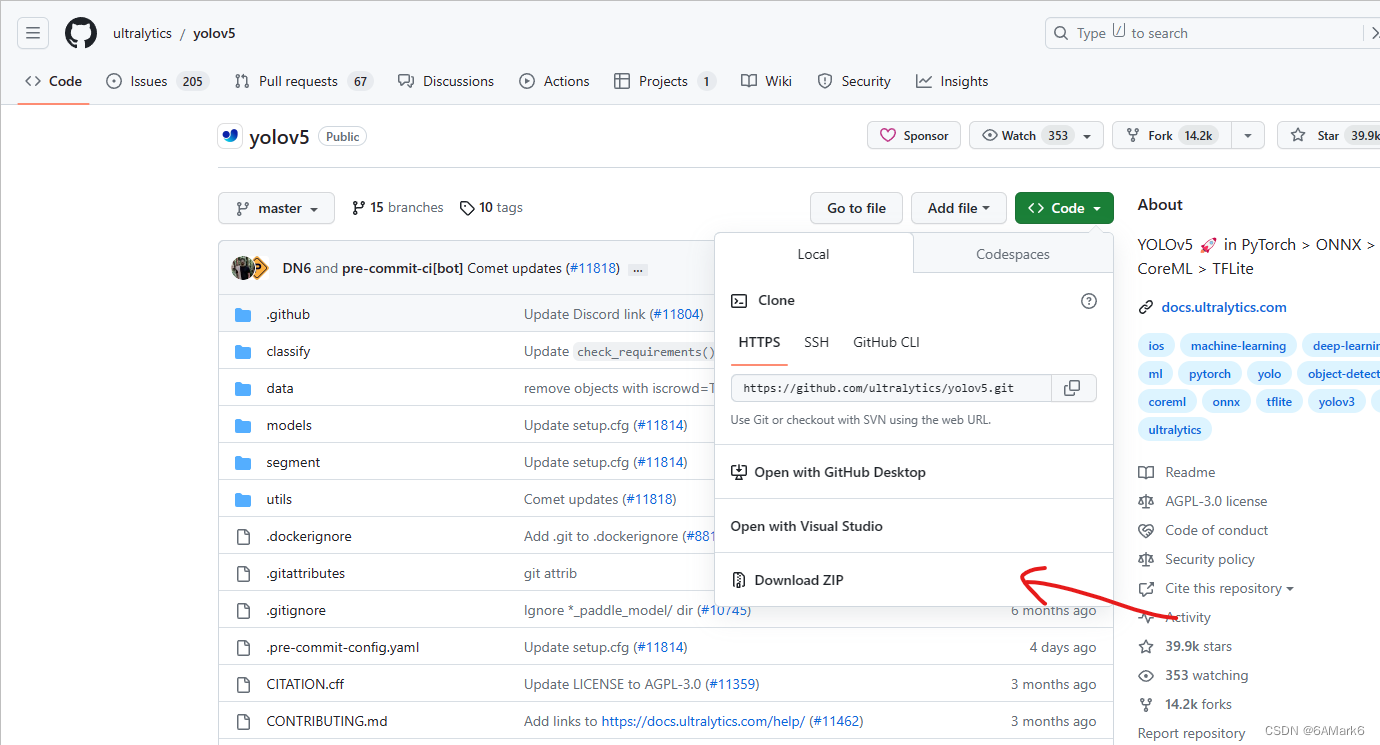Click the search magnifier icon
This screenshot has width=1380, height=745.
click(1062, 33)
